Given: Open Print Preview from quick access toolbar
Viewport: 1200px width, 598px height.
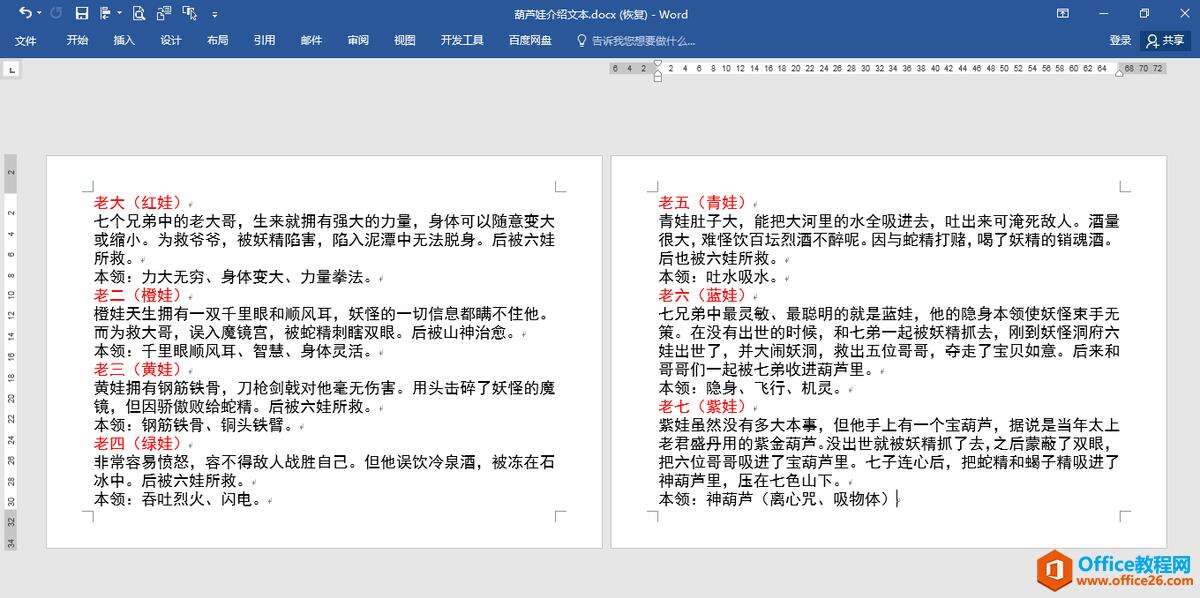Looking at the screenshot, I should (137, 14).
